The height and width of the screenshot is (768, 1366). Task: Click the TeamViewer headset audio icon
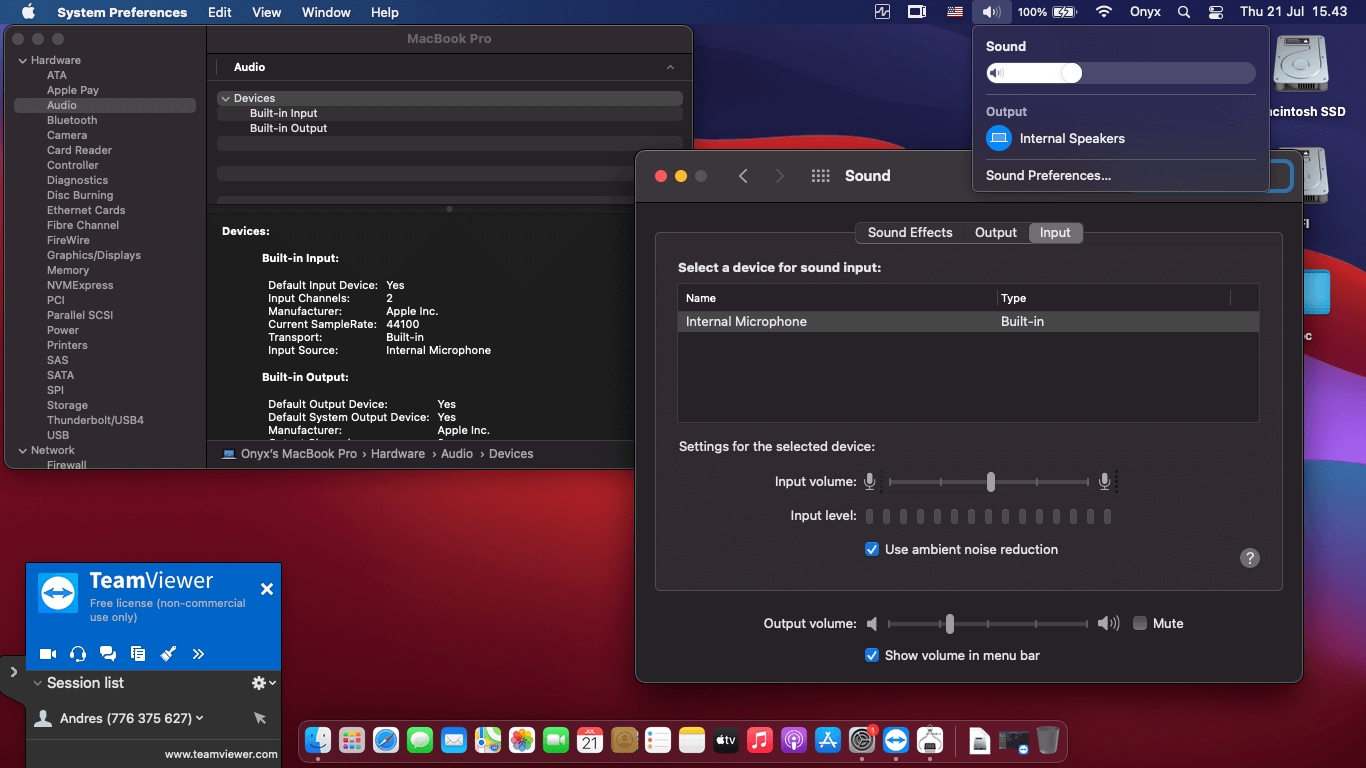pyautogui.click(x=78, y=654)
